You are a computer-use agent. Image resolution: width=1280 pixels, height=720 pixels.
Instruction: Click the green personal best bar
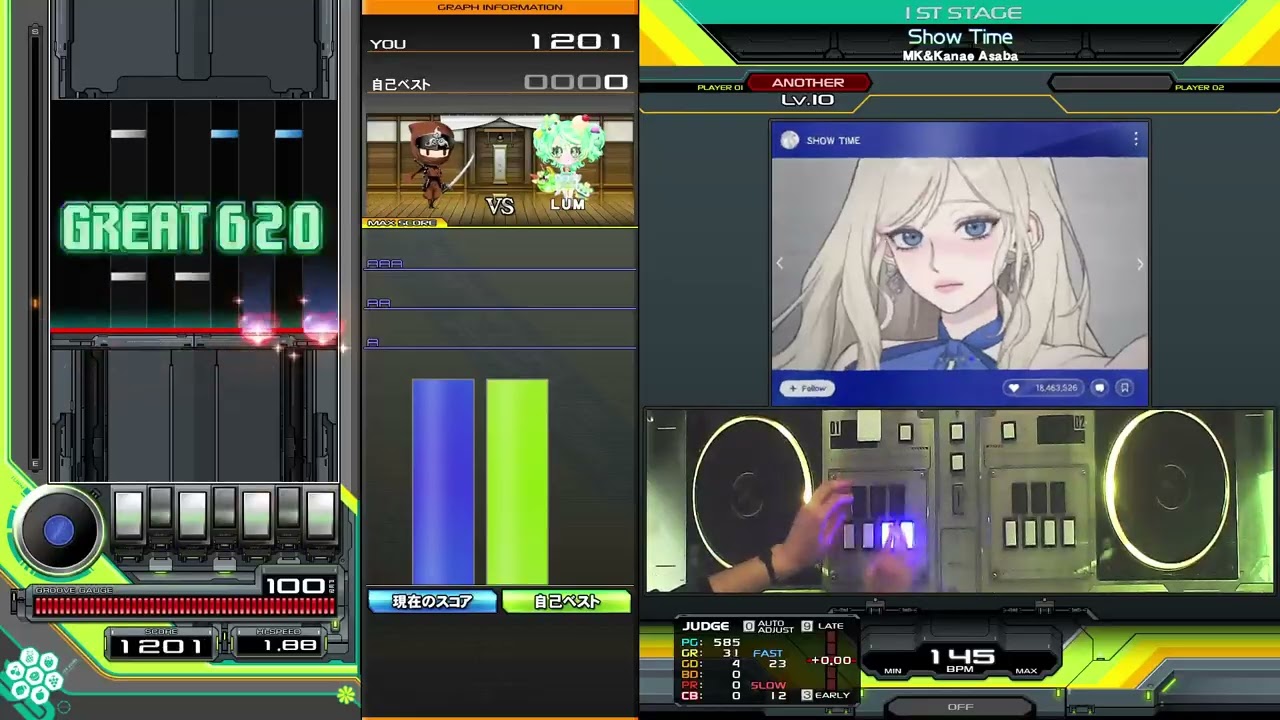(517, 482)
